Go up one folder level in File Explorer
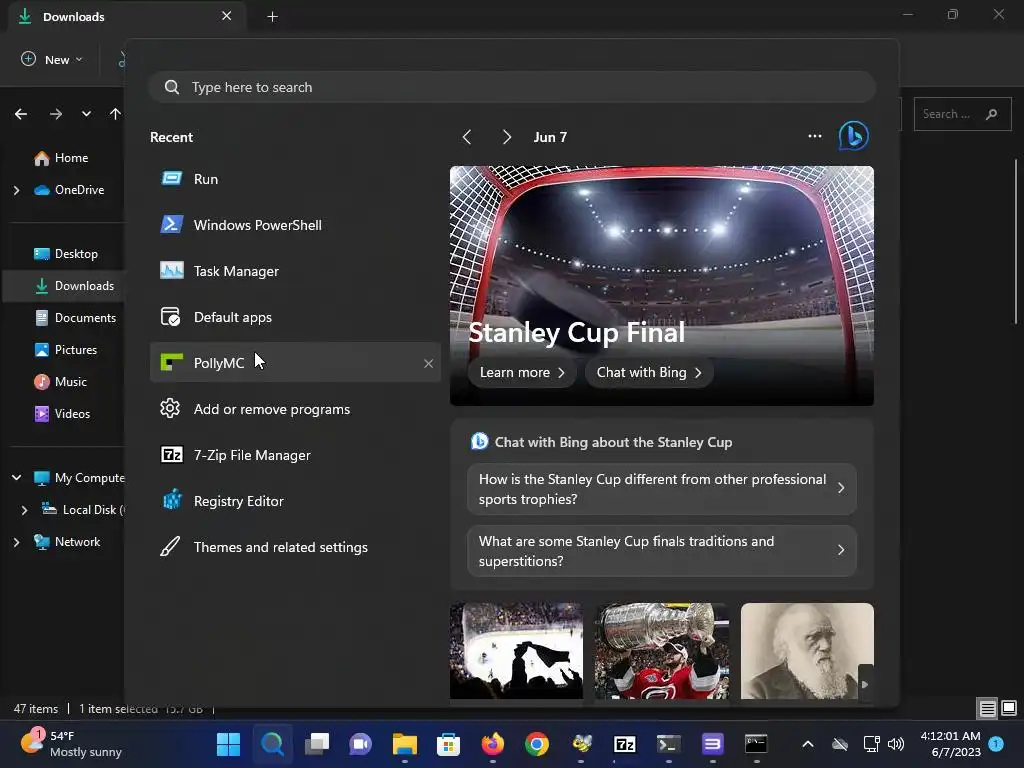Viewport: 1024px width, 768px height. (x=116, y=114)
